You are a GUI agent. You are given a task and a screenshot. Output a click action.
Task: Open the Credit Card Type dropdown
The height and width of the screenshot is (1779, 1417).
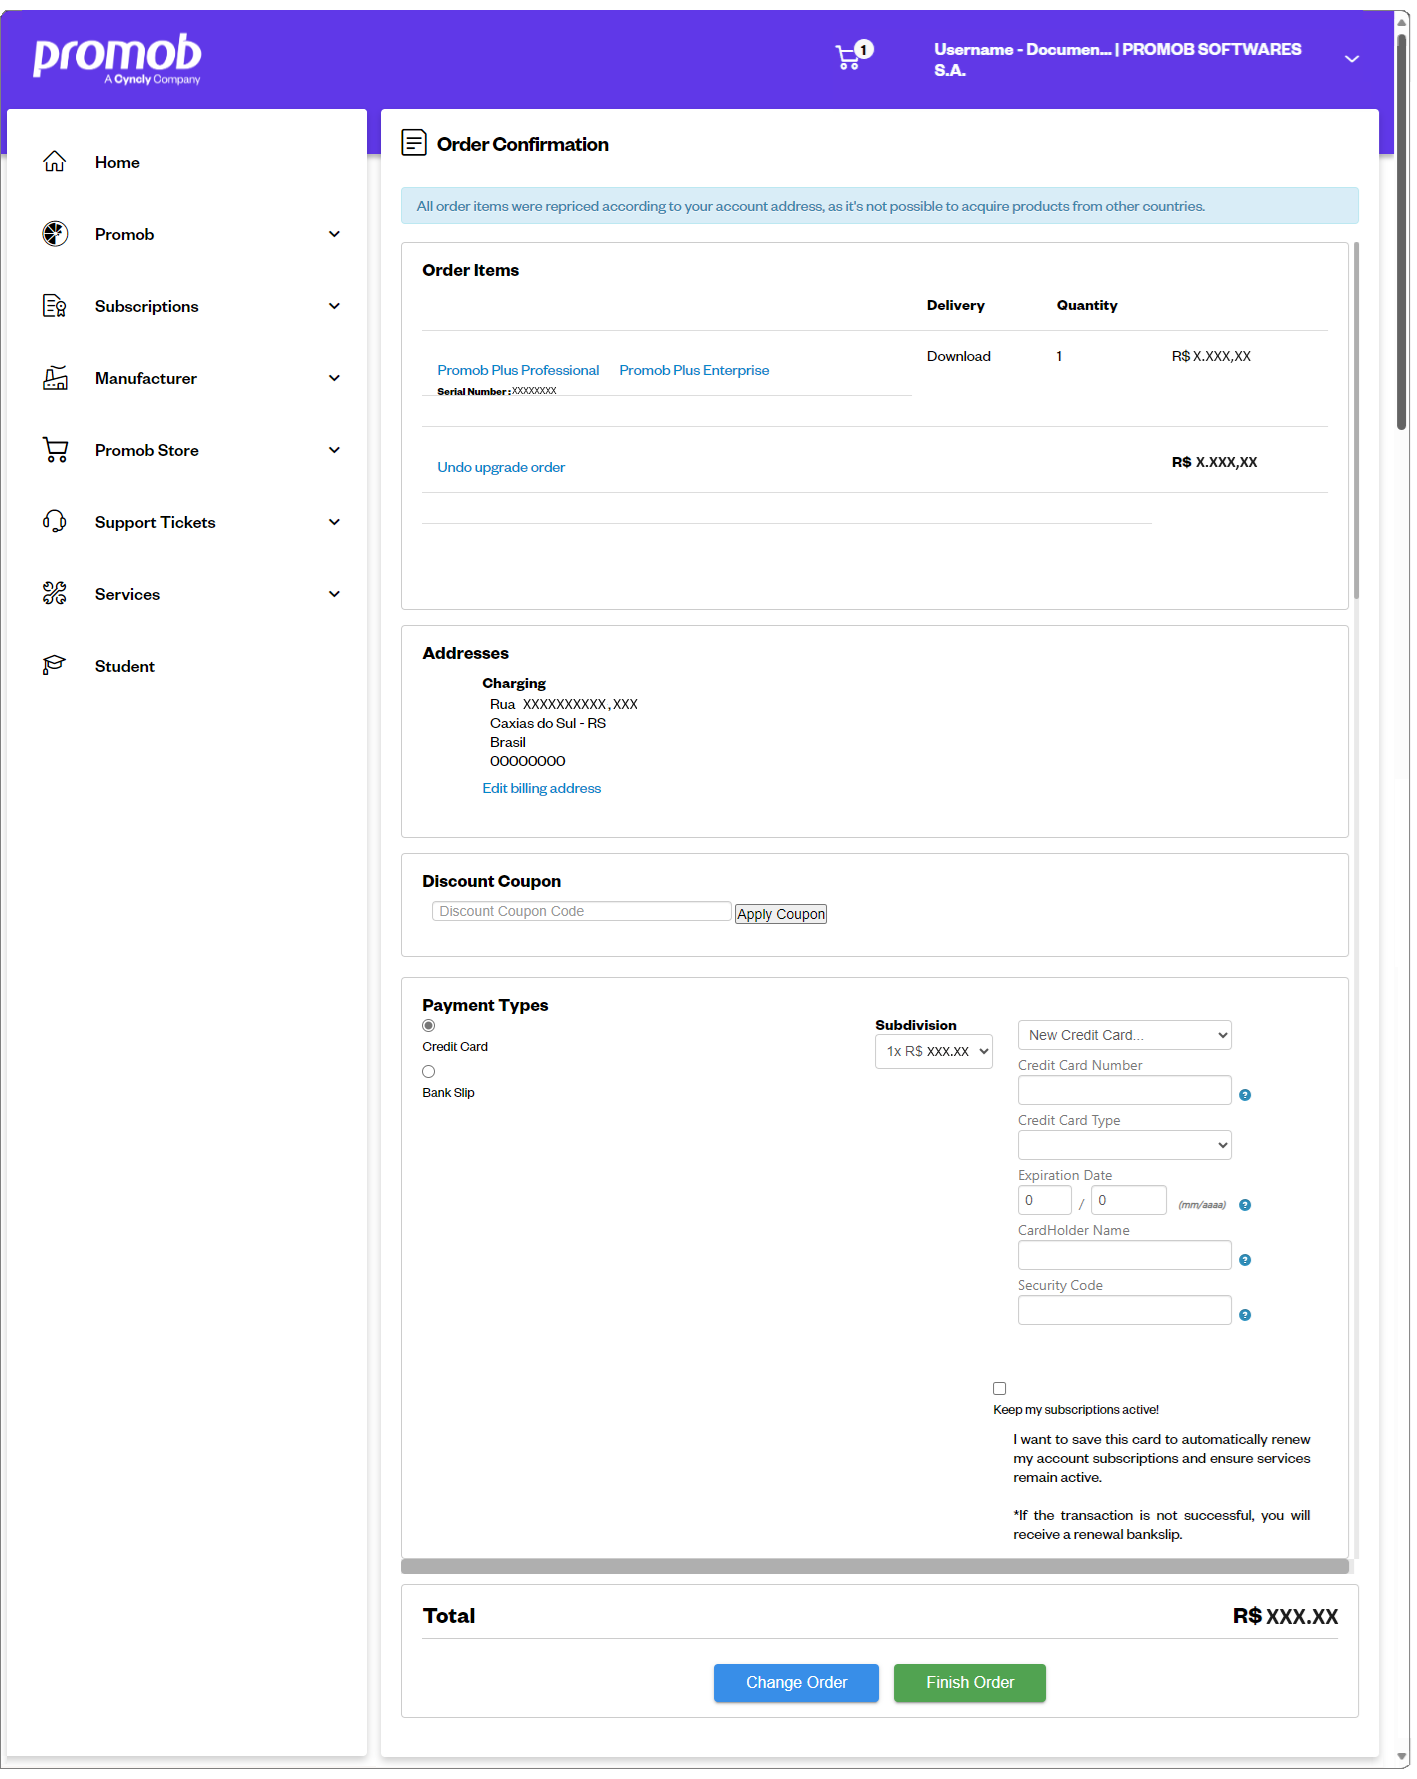[x=1124, y=1145]
